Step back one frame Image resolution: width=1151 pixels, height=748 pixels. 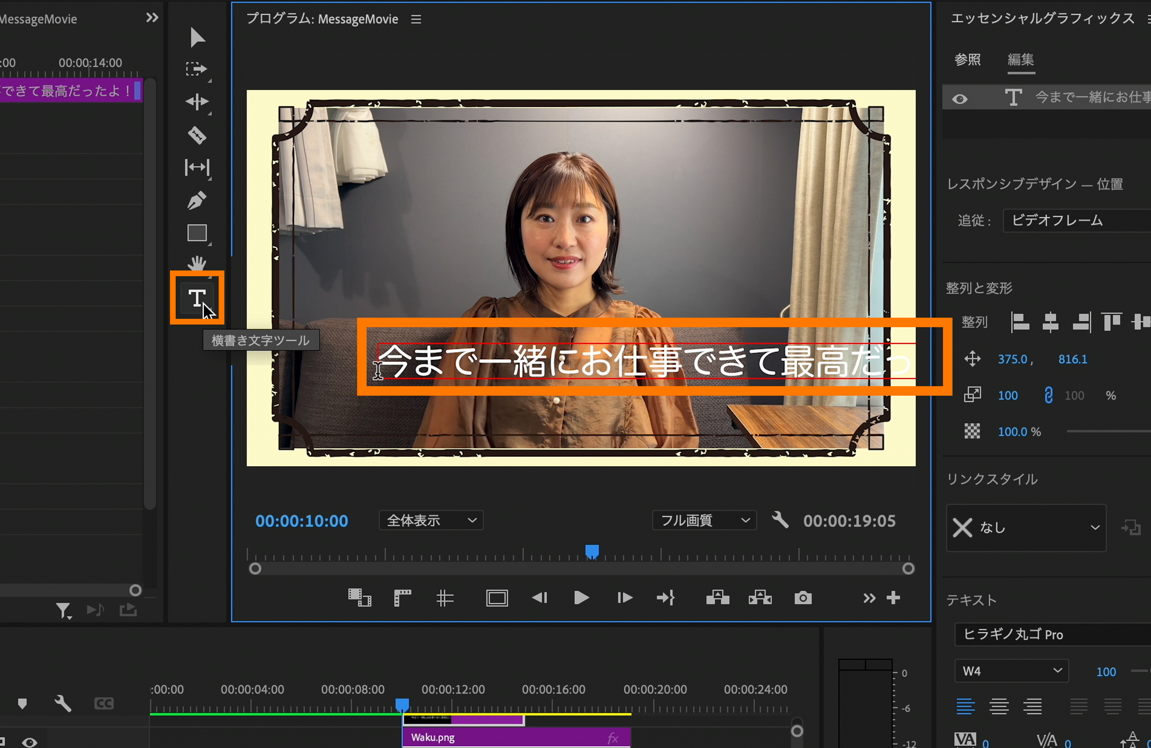tap(540, 598)
